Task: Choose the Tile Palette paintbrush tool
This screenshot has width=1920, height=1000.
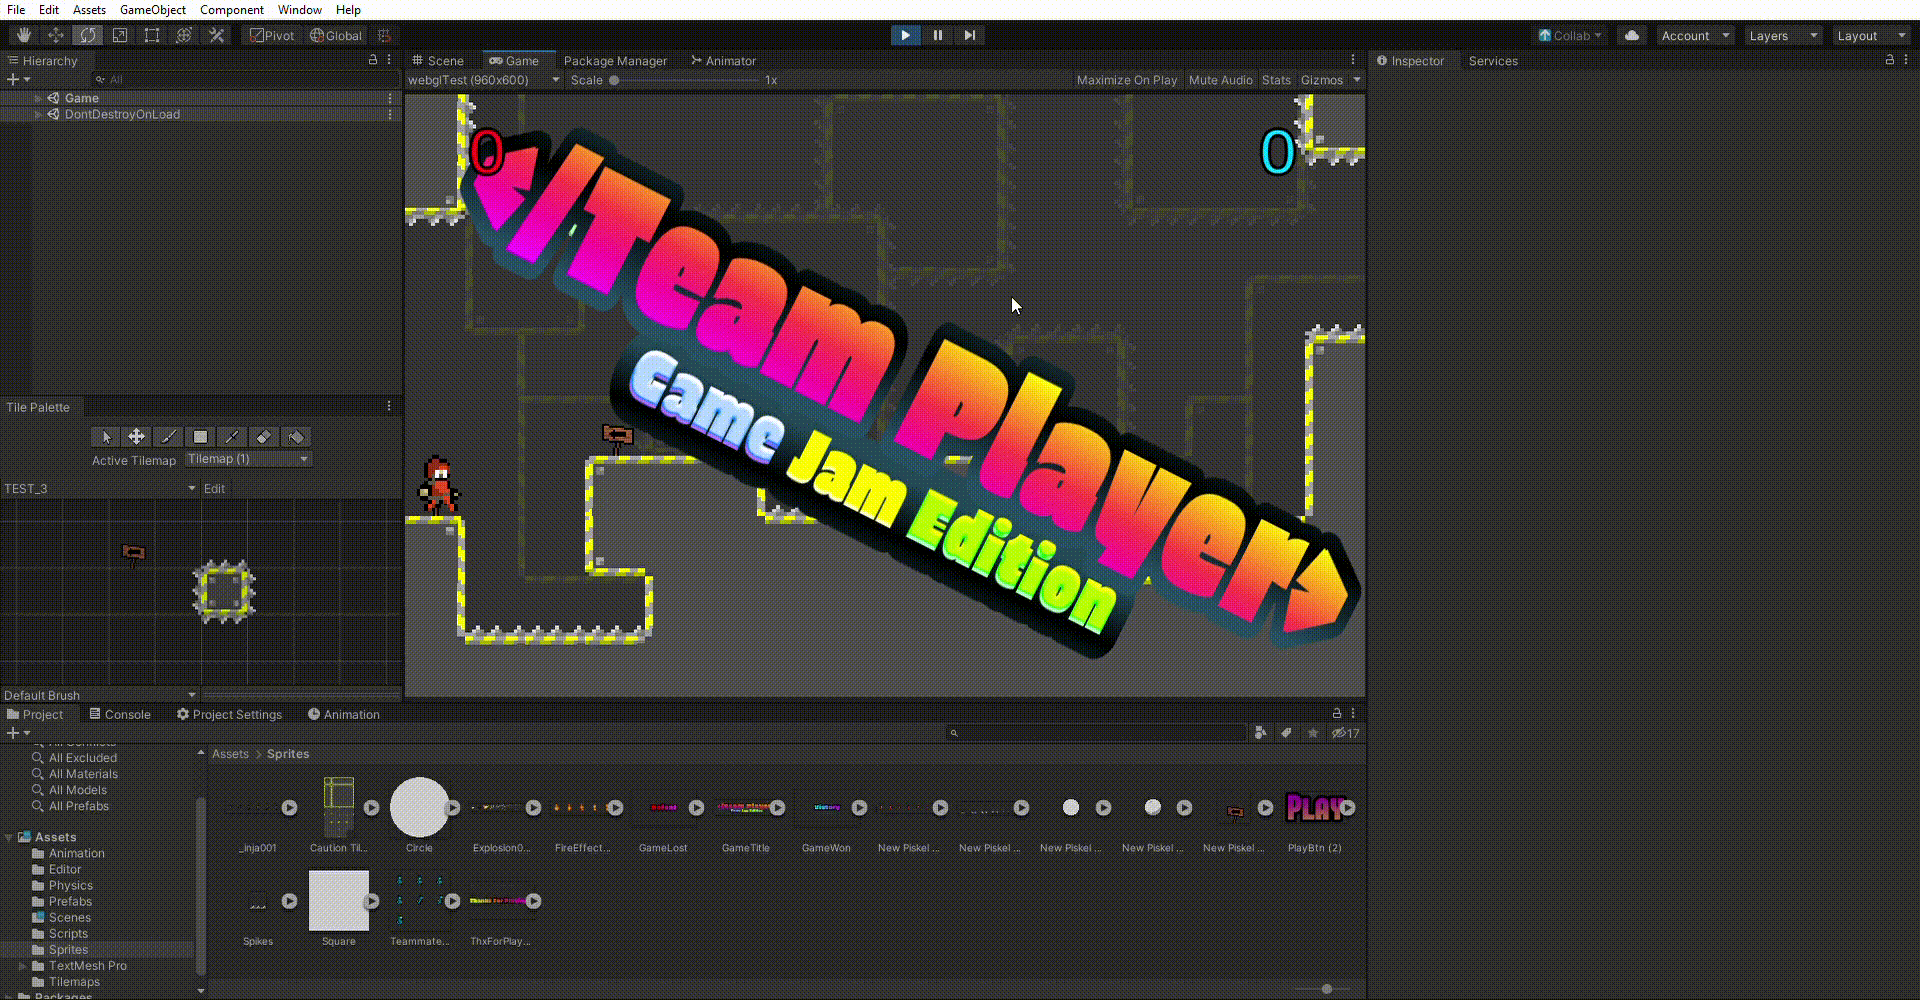Action: pos(169,437)
